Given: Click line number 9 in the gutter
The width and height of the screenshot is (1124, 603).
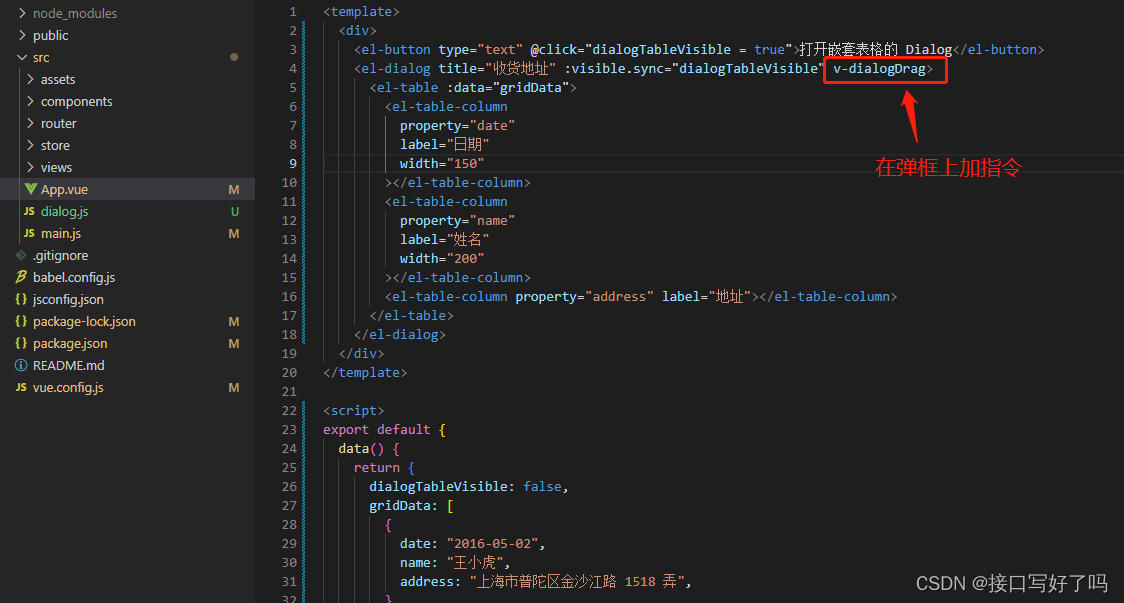Looking at the screenshot, I should tap(292, 163).
